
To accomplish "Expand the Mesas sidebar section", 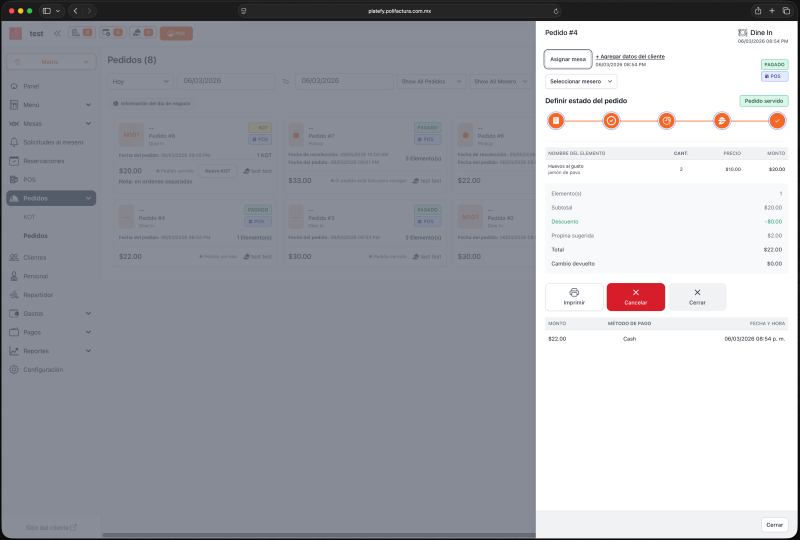I will coord(51,124).
